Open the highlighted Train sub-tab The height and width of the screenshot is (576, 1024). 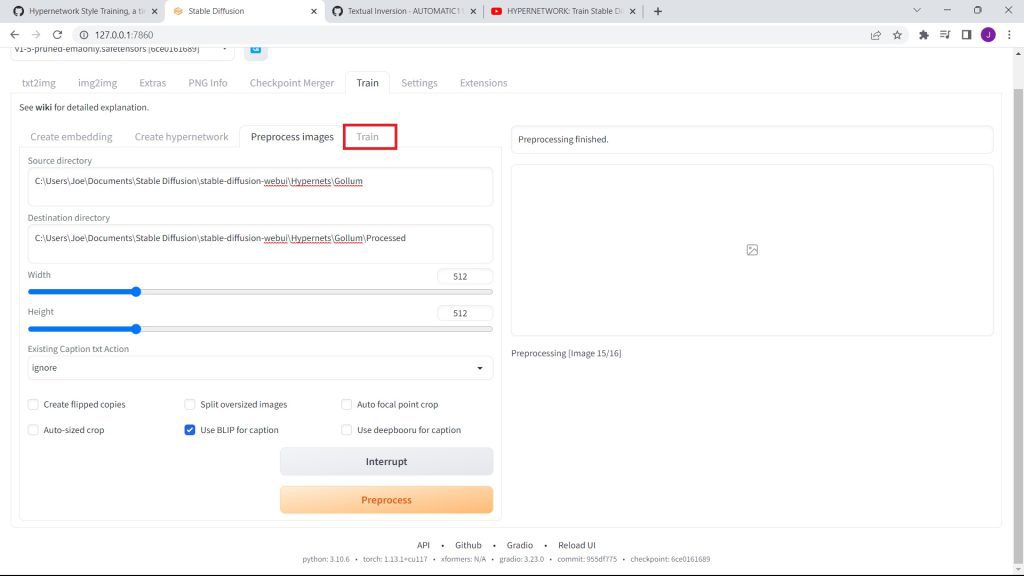pos(368,137)
